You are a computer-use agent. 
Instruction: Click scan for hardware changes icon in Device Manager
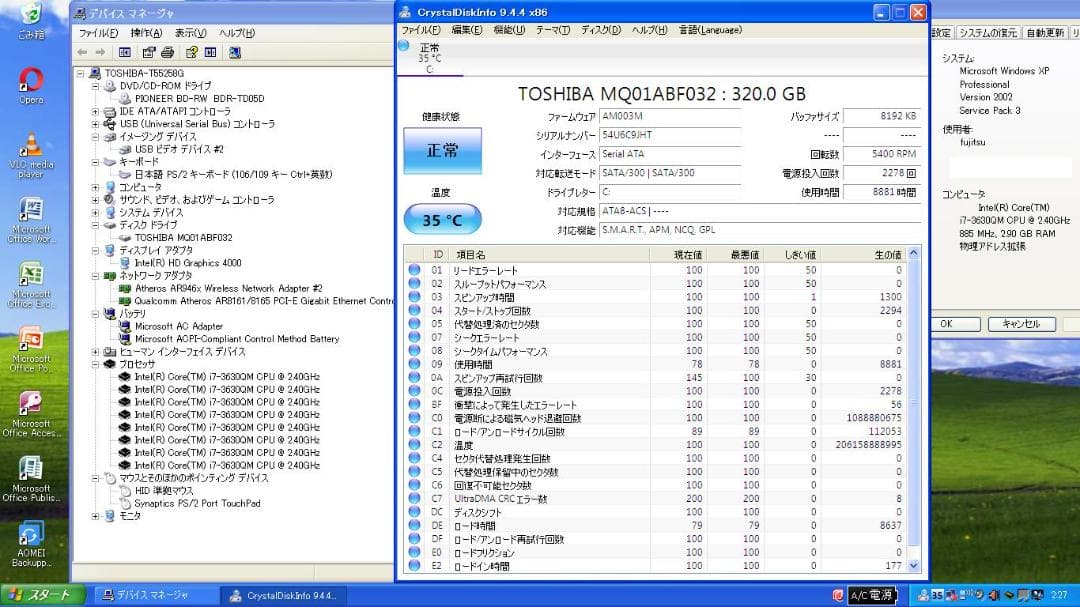coord(235,52)
